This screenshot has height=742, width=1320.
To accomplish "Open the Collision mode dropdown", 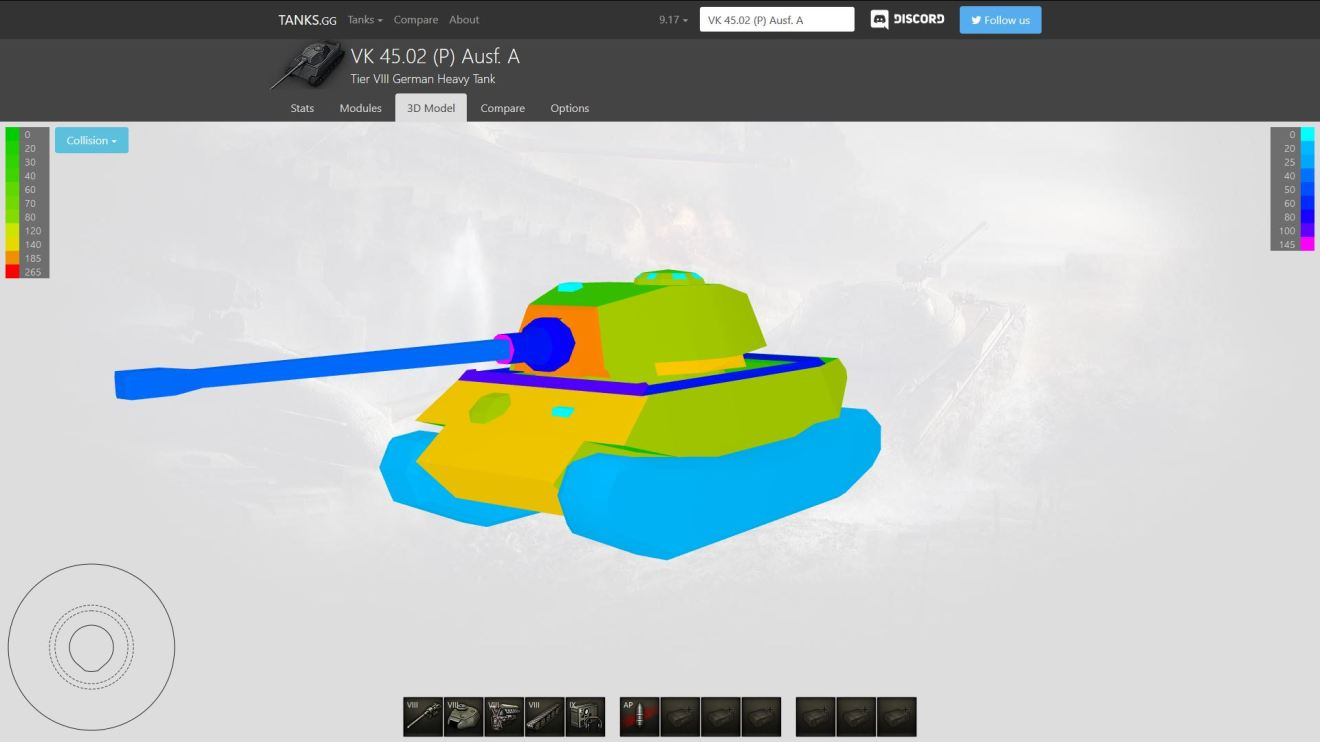I will (x=92, y=141).
